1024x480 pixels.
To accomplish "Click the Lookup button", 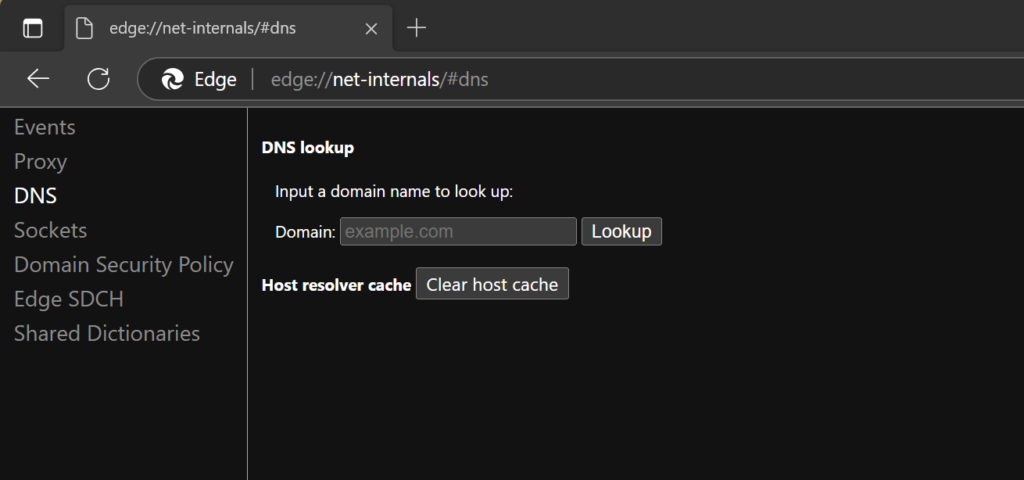I will pos(622,232).
